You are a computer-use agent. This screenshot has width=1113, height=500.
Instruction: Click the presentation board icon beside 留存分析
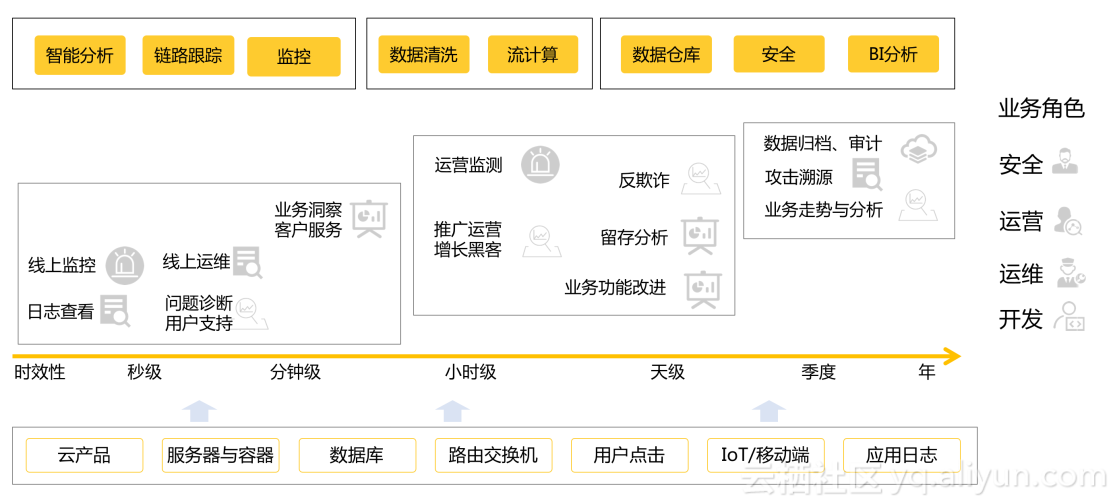tap(701, 236)
